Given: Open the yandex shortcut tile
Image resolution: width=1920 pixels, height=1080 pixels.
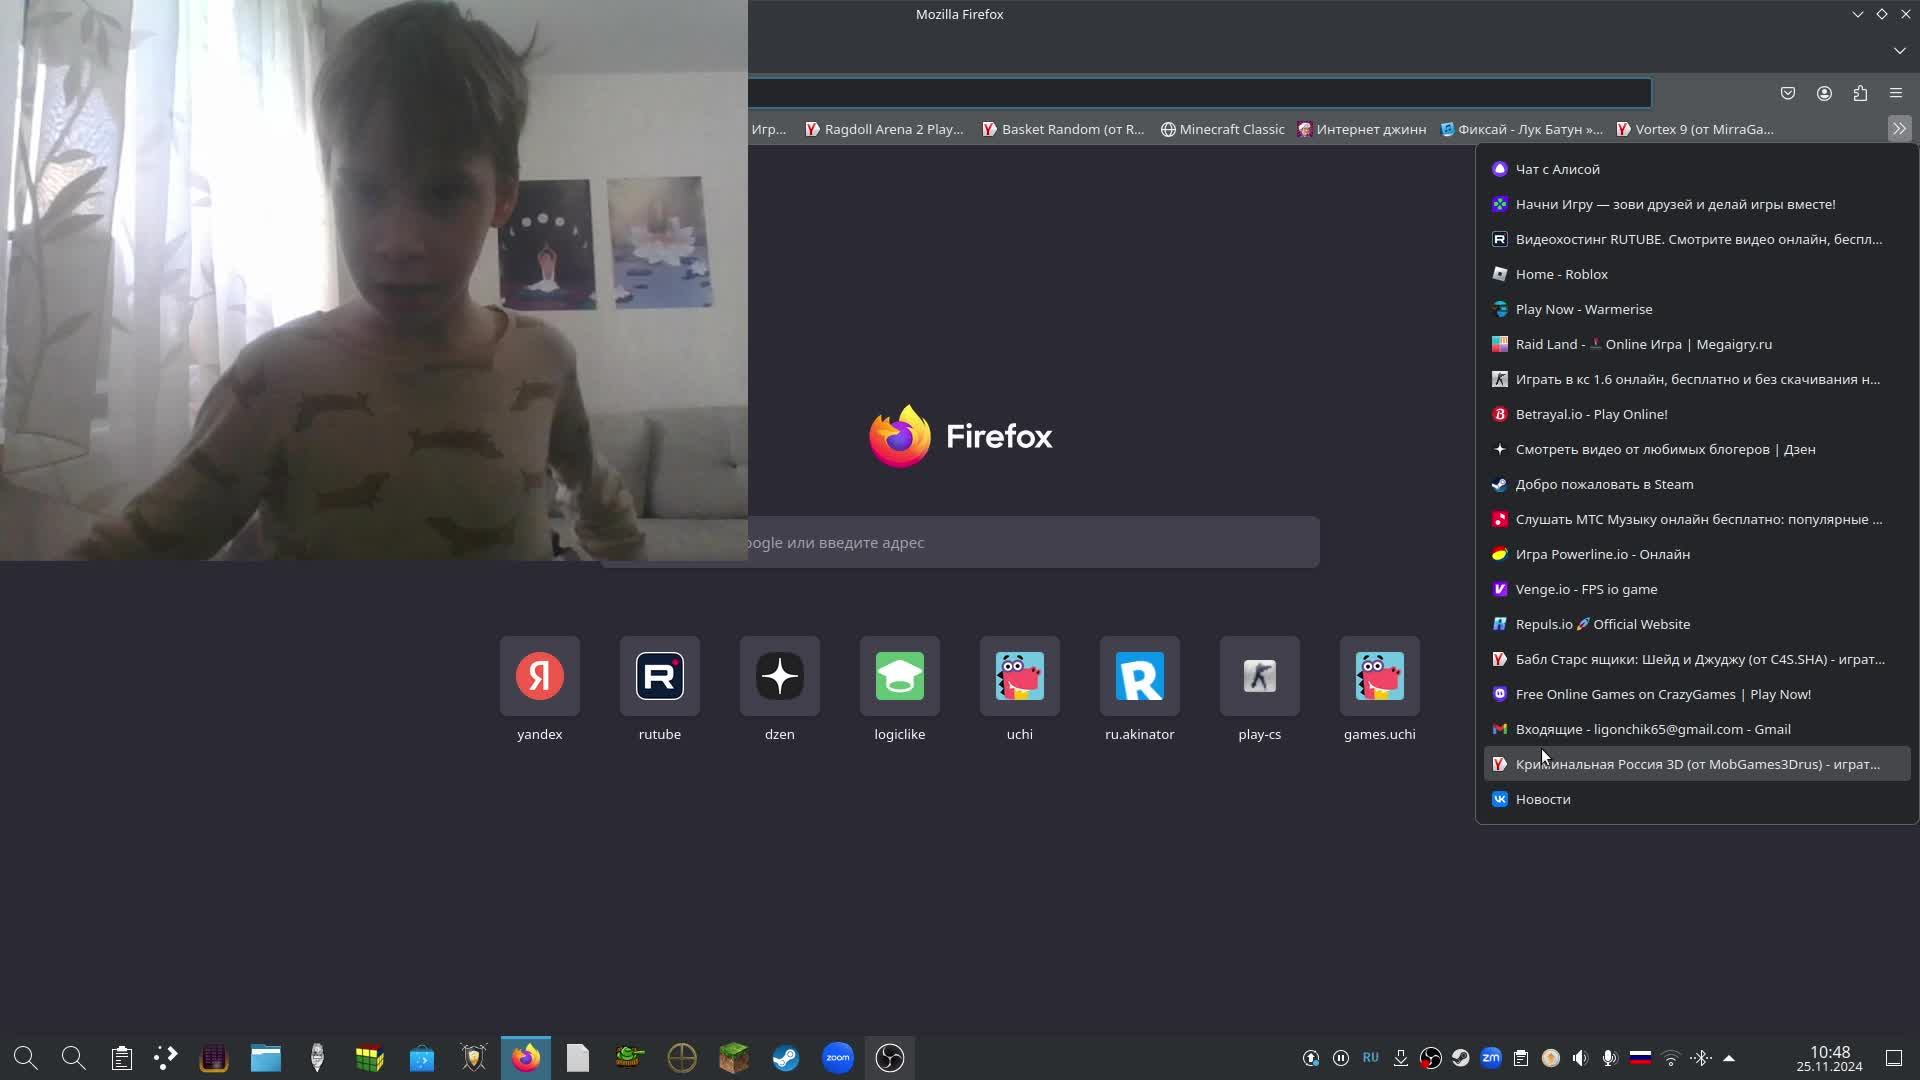Looking at the screenshot, I should click(x=540, y=677).
